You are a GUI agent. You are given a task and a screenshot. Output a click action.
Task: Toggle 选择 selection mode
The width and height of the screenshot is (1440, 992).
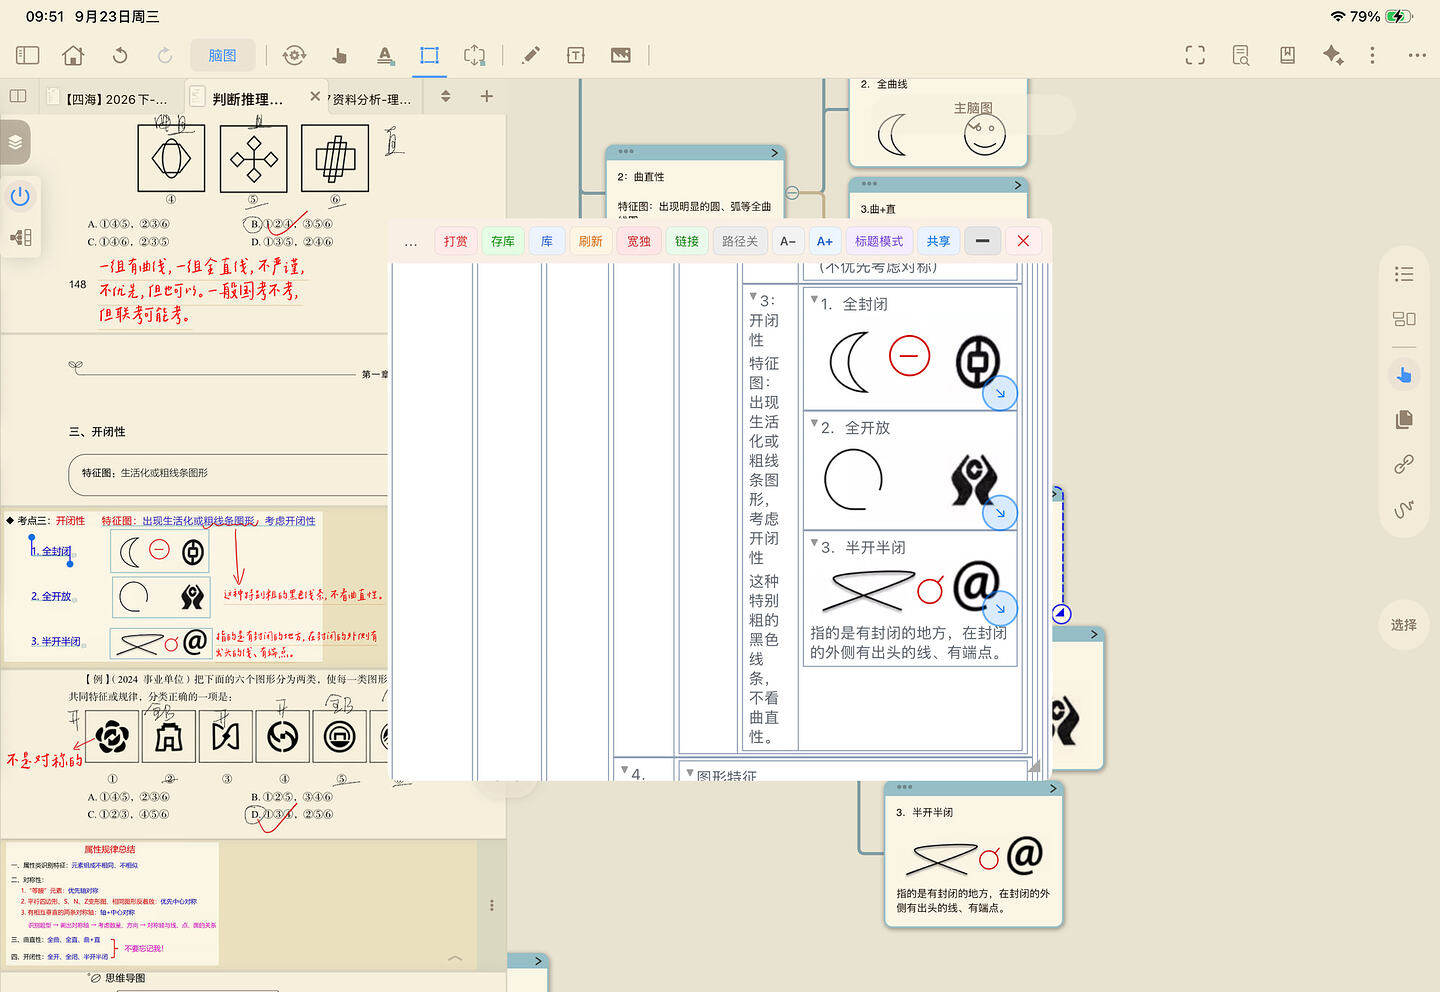coord(1404,625)
